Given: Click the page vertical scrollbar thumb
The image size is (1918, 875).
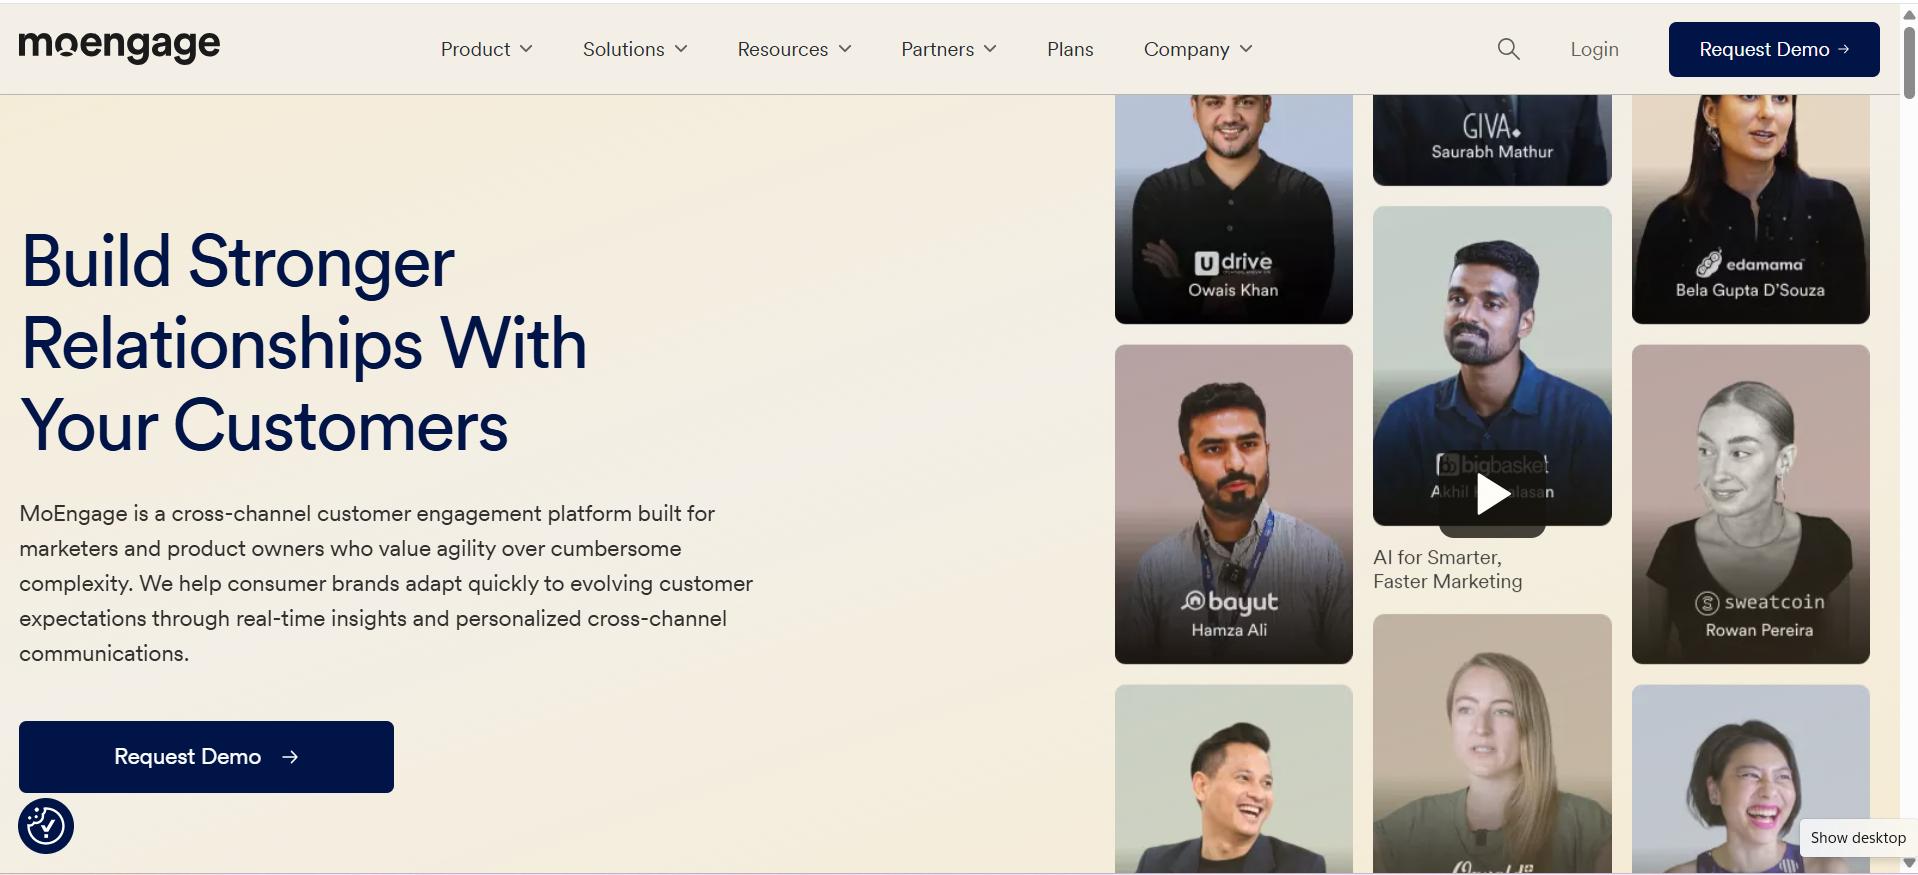Looking at the screenshot, I should [x=1909, y=62].
